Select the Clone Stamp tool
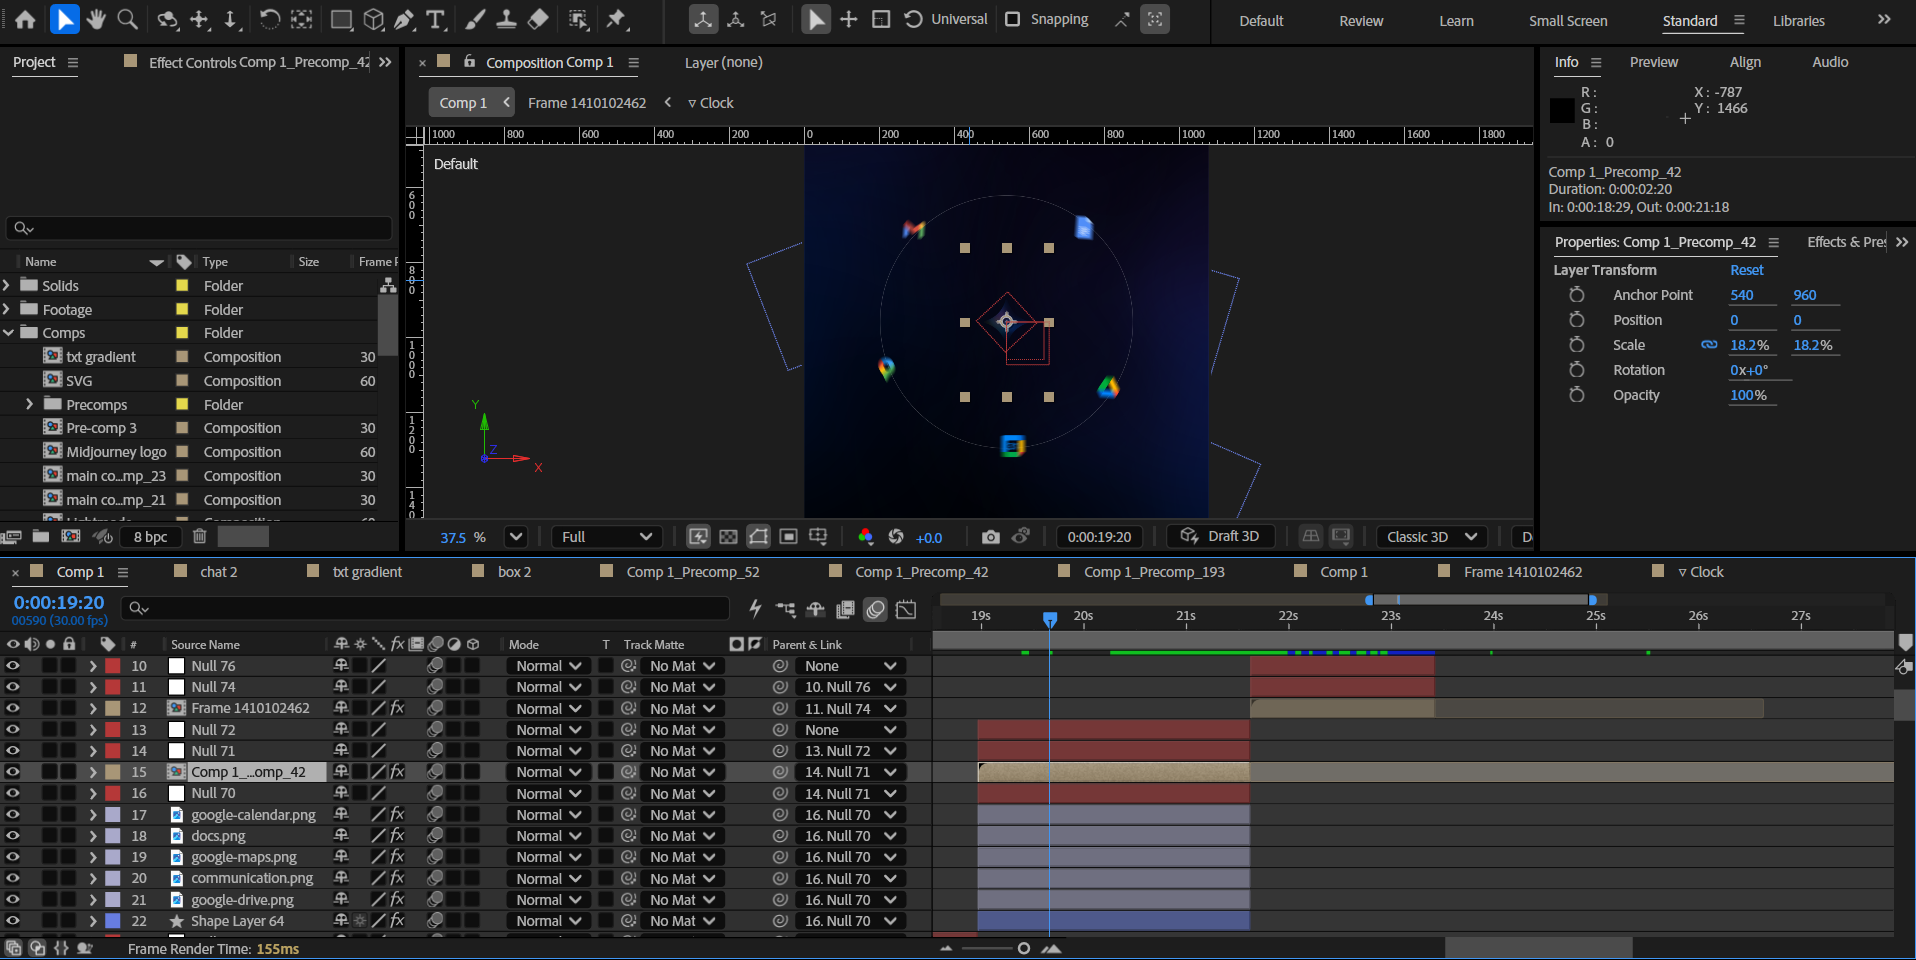 coord(507,19)
